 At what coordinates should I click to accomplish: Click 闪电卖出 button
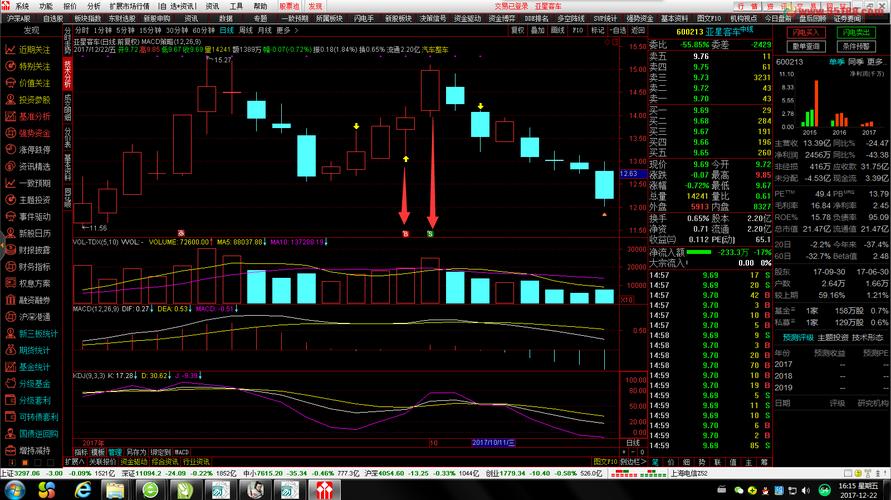coord(856,32)
